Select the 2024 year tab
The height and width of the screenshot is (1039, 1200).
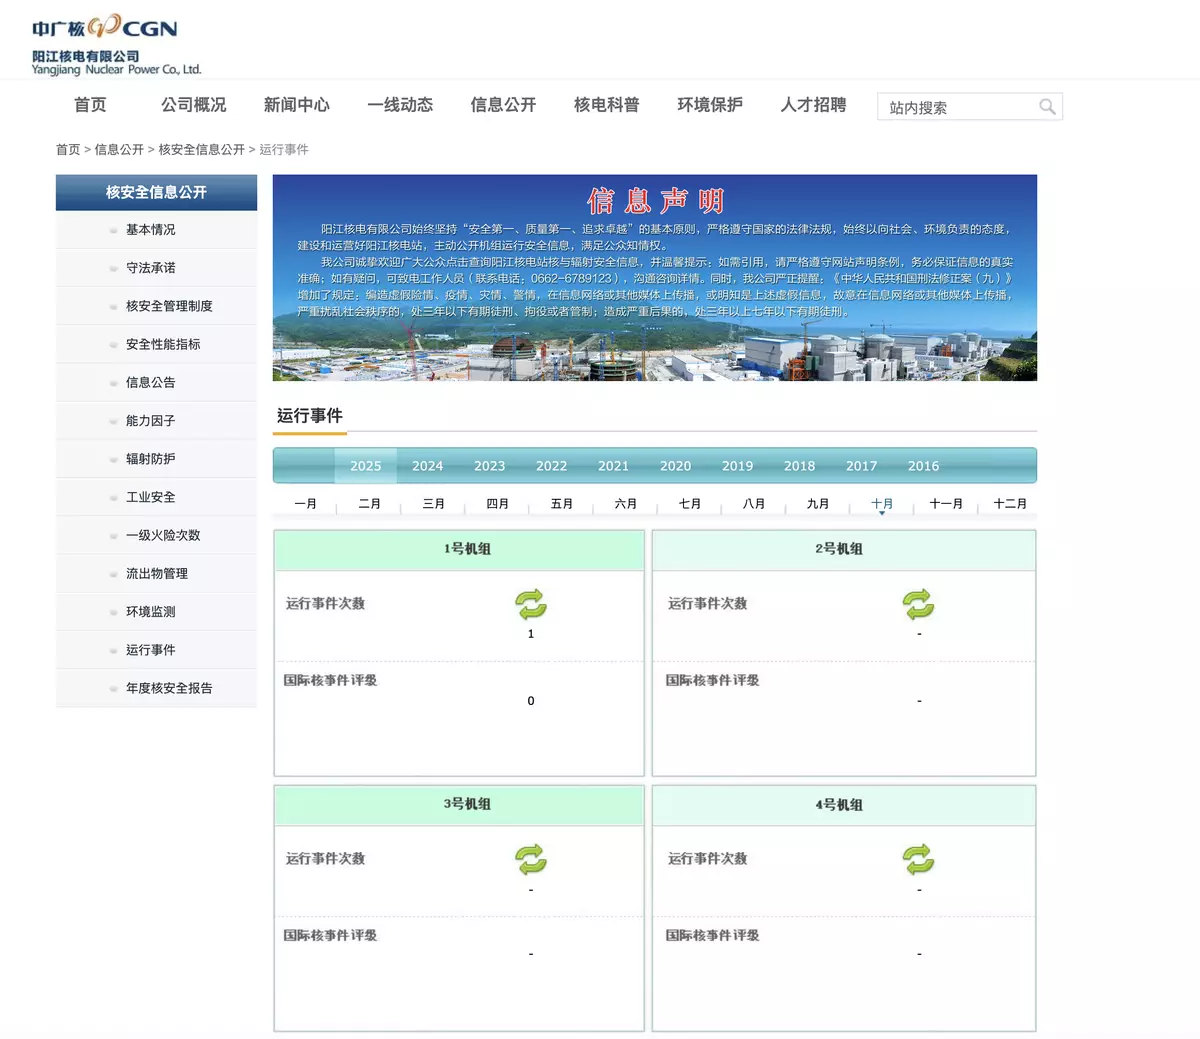click(427, 466)
